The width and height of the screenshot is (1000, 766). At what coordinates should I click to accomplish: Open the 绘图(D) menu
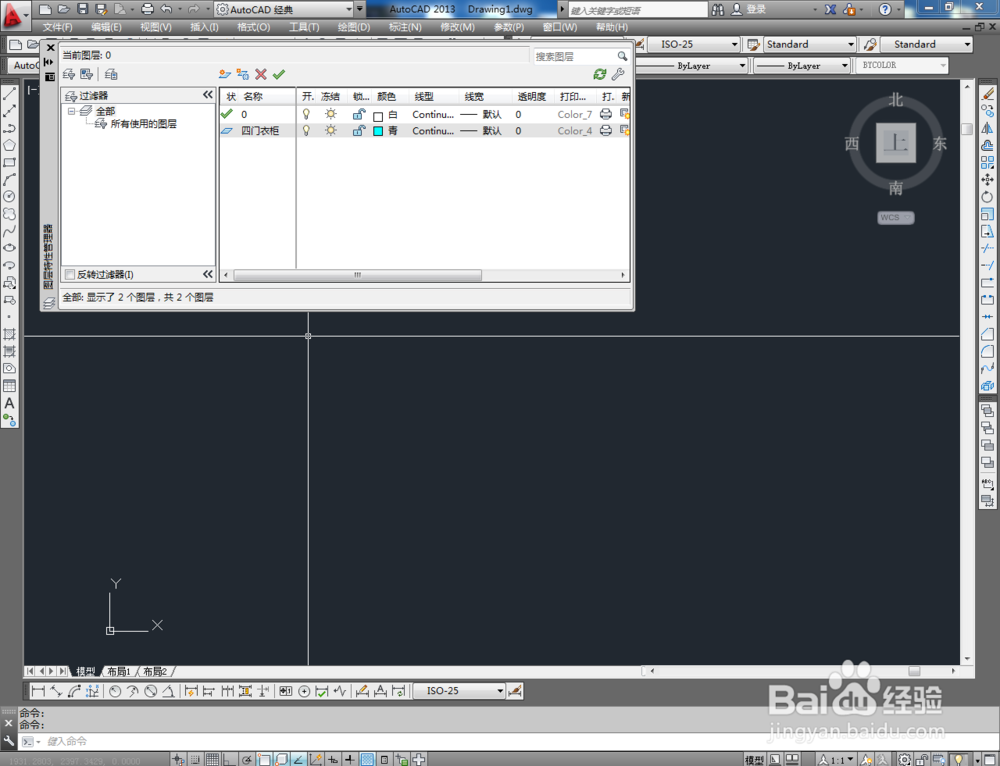point(353,27)
